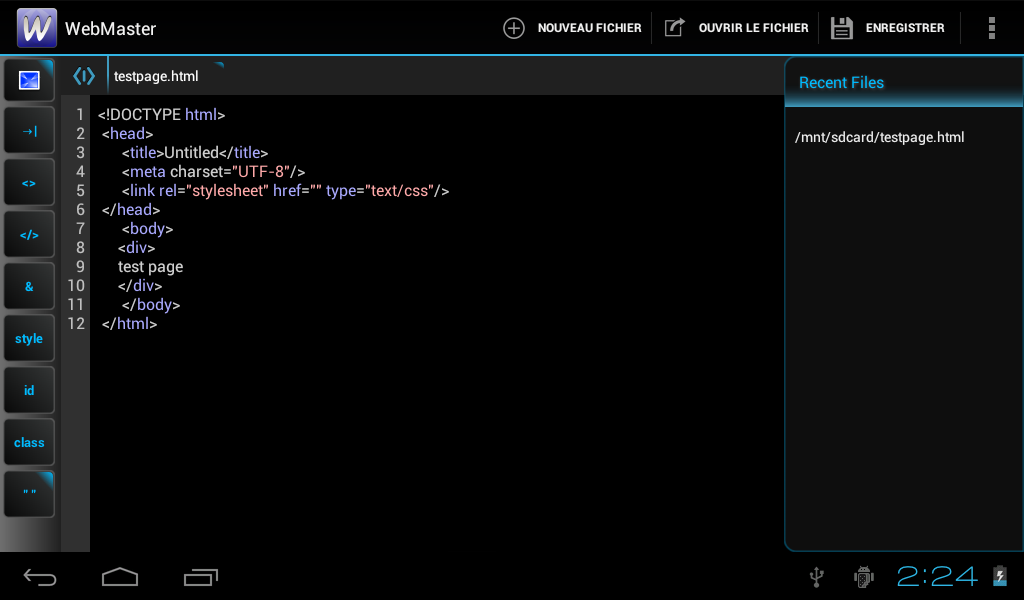This screenshot has width=1024, height=600.
Task: Insert quotation marks using the quotes button
Action: (29, 493)
